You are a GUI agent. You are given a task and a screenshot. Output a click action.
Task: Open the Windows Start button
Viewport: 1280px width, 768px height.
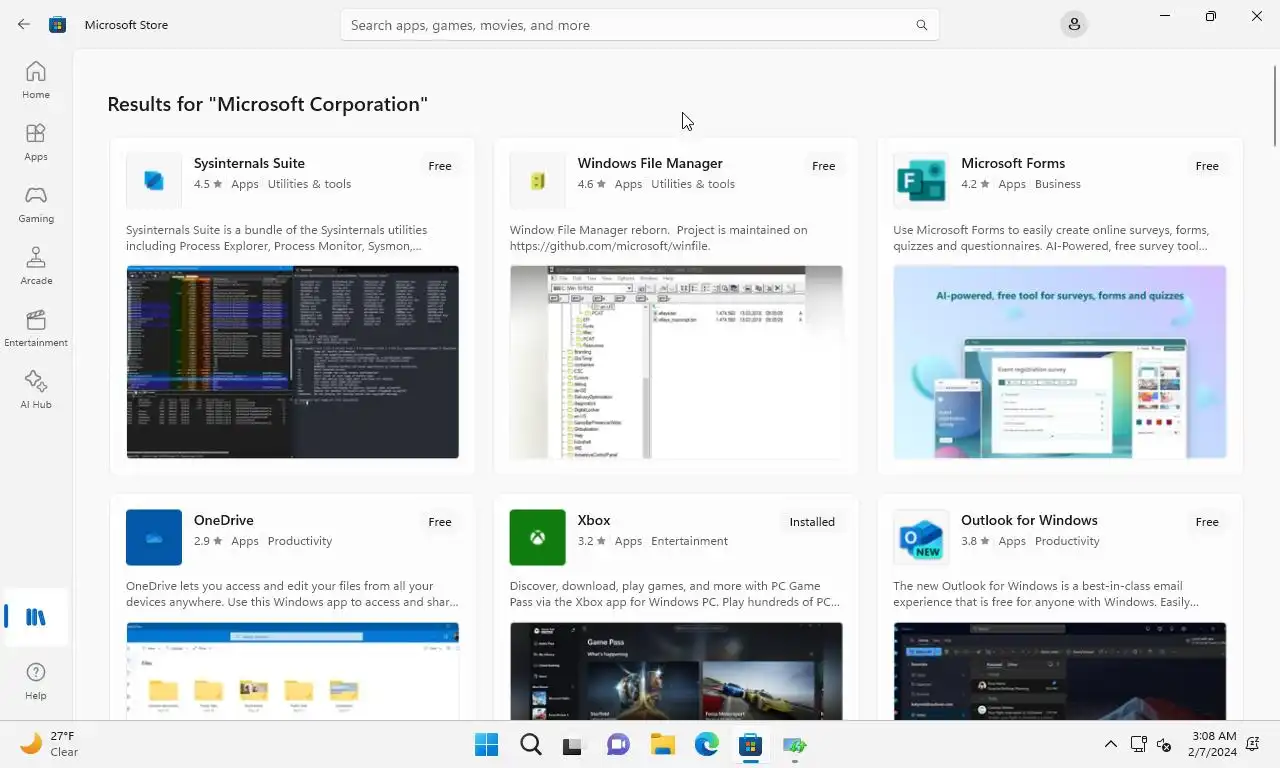pos(487,745)
